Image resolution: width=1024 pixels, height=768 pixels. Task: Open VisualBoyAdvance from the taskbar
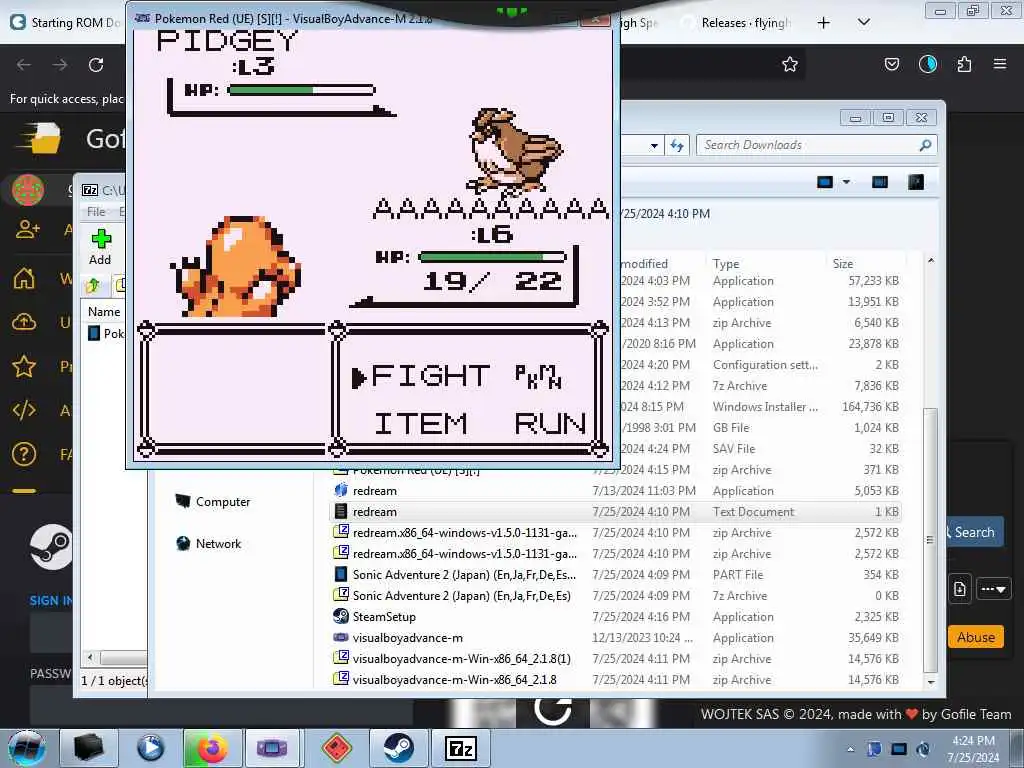pyautogui.click(x=274, y=748)
